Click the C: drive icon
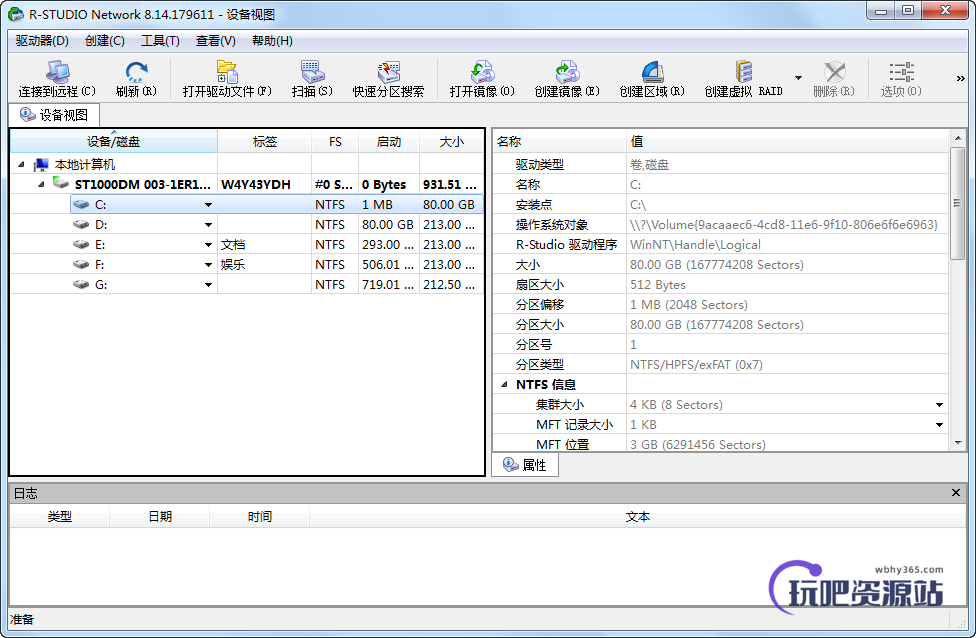This screenshot has width=976, height=638. coord(81,204)
